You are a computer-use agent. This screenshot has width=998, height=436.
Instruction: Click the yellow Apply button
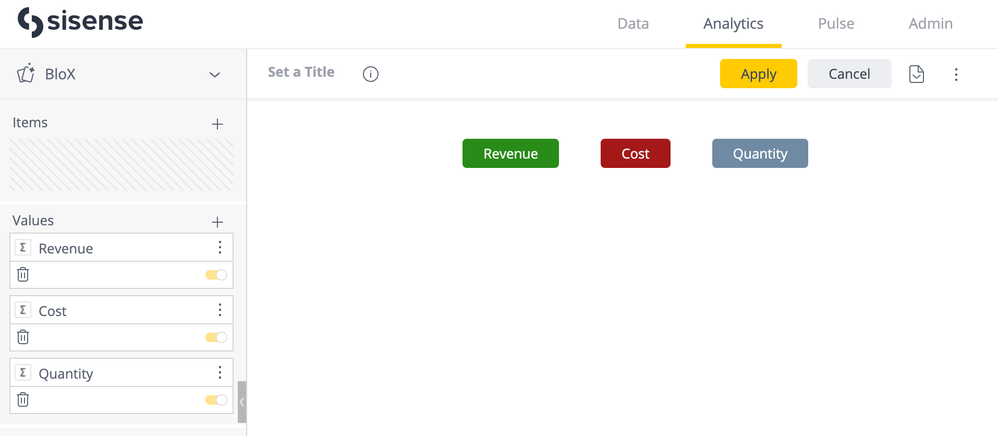point(758,74)
